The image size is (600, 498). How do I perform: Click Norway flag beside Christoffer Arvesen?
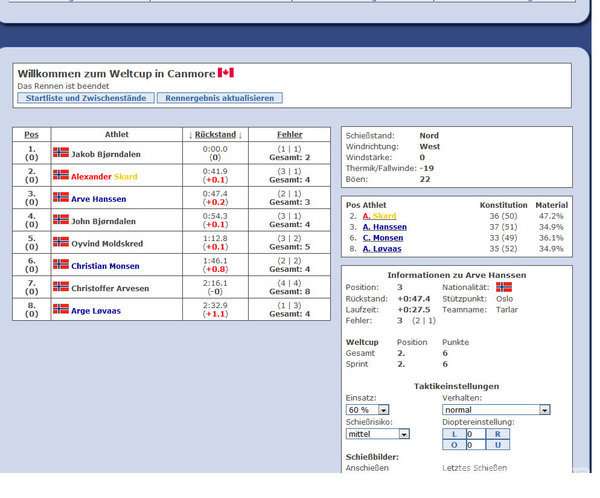tap(61, 287)
